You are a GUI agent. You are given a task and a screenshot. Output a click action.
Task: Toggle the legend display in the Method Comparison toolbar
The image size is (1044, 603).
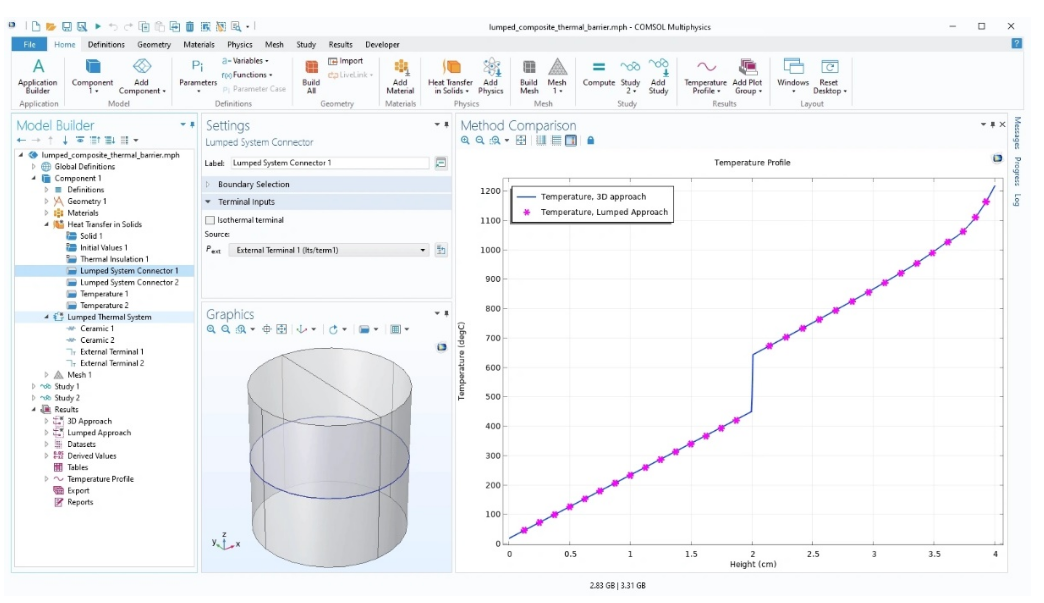571,140
